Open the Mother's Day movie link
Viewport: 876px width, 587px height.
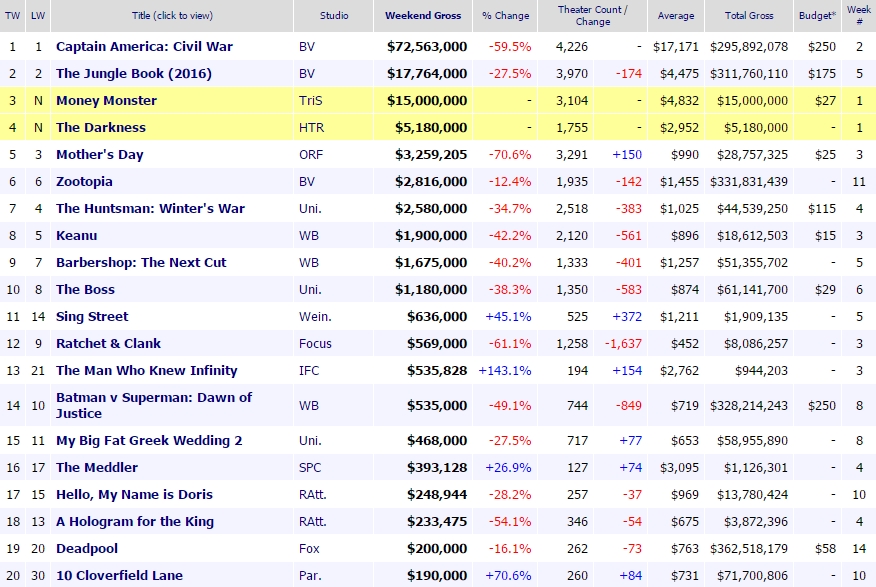[99, 155]
